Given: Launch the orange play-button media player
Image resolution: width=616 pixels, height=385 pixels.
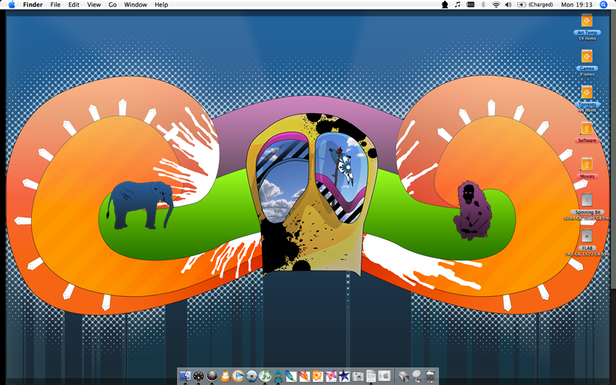Looking at the screenshot, I should 238,376.
